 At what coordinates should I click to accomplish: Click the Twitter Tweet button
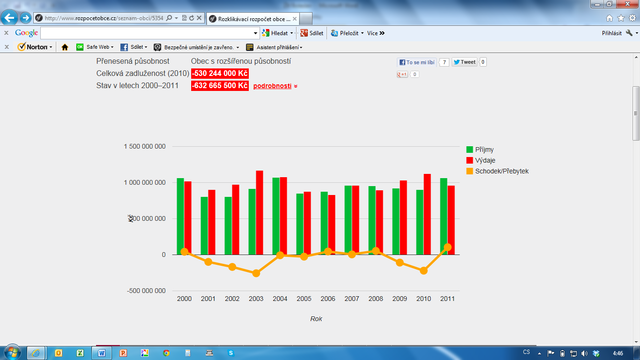(464, 62)
